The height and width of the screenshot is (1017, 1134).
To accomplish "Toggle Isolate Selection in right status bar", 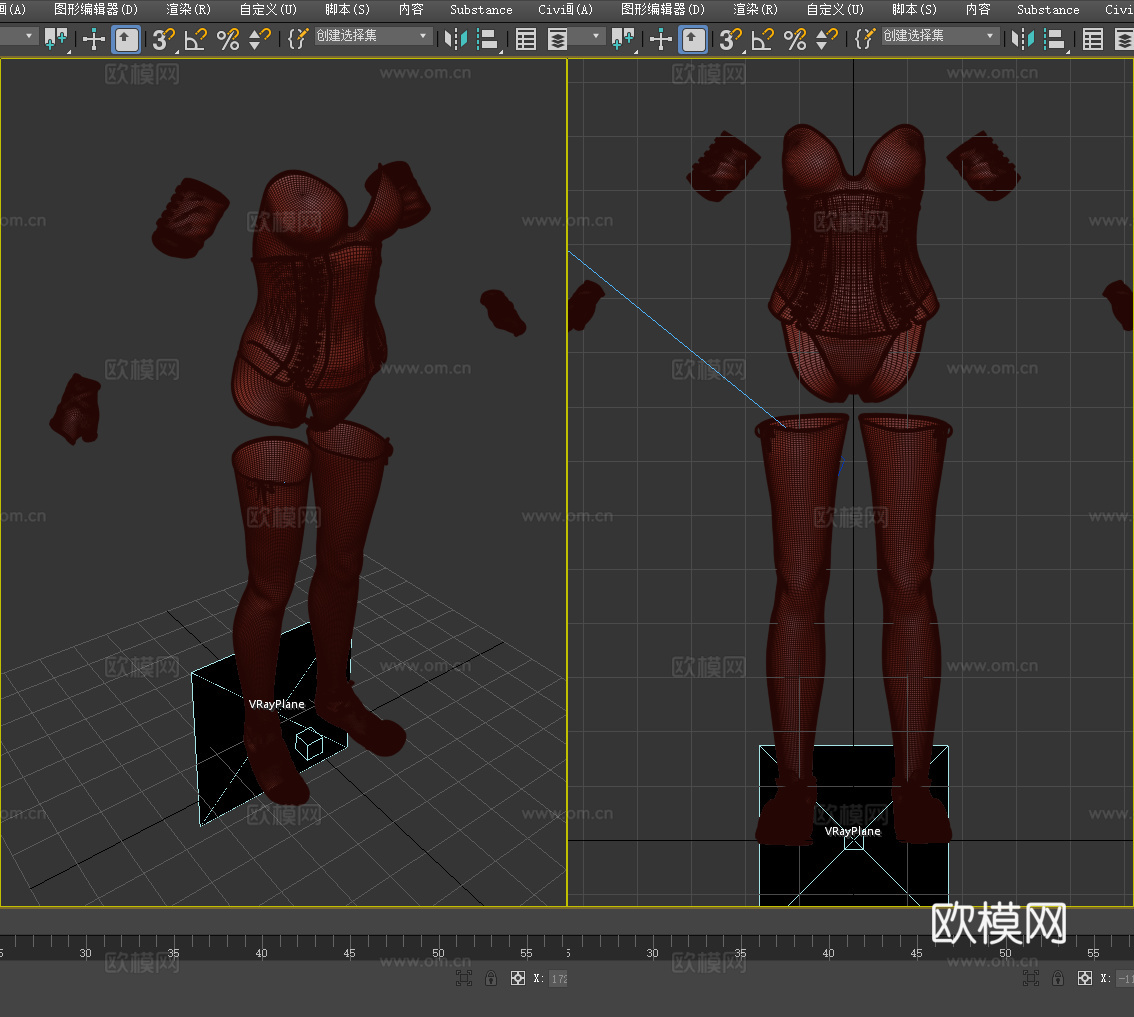I will click(x=1031, y=979).
